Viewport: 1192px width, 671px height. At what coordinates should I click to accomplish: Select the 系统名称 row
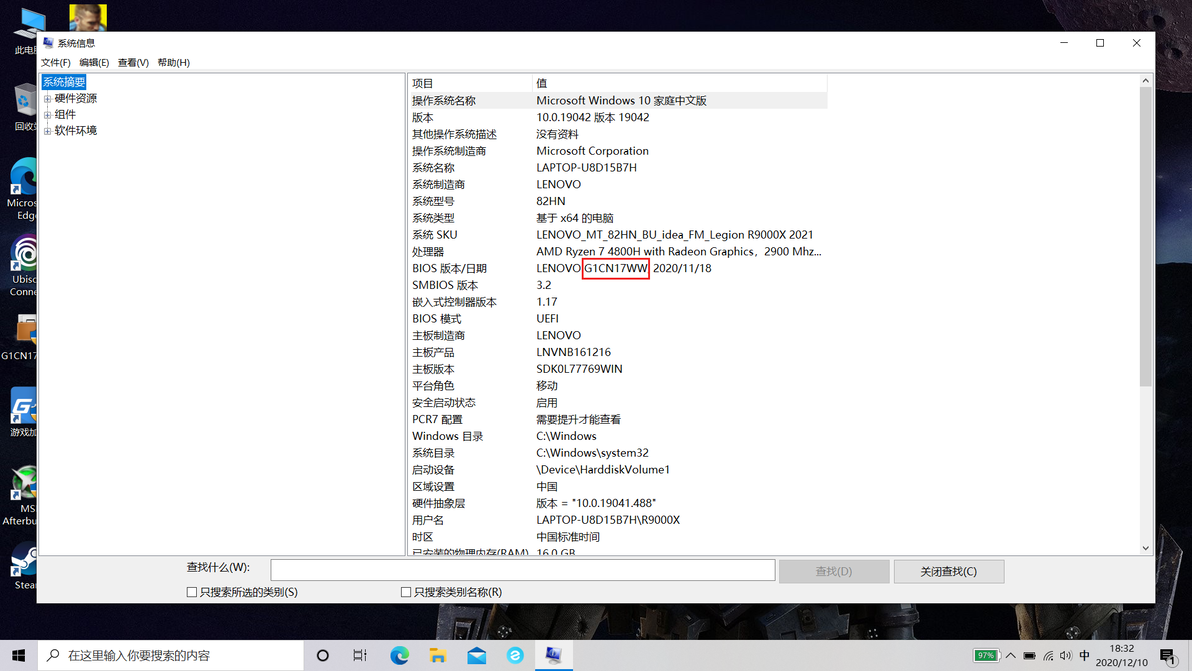pyautogui.click(x=617, y=168)
